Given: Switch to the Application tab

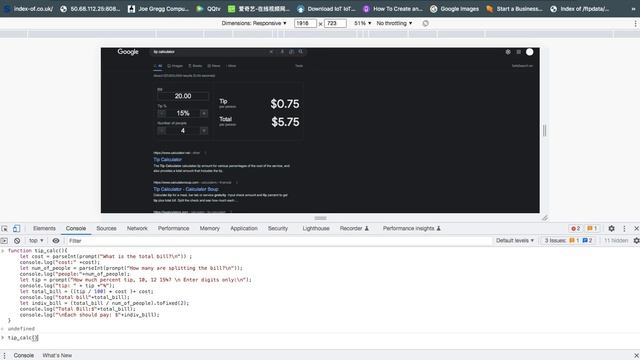Looking at the screenshot, I should point(244,229).
